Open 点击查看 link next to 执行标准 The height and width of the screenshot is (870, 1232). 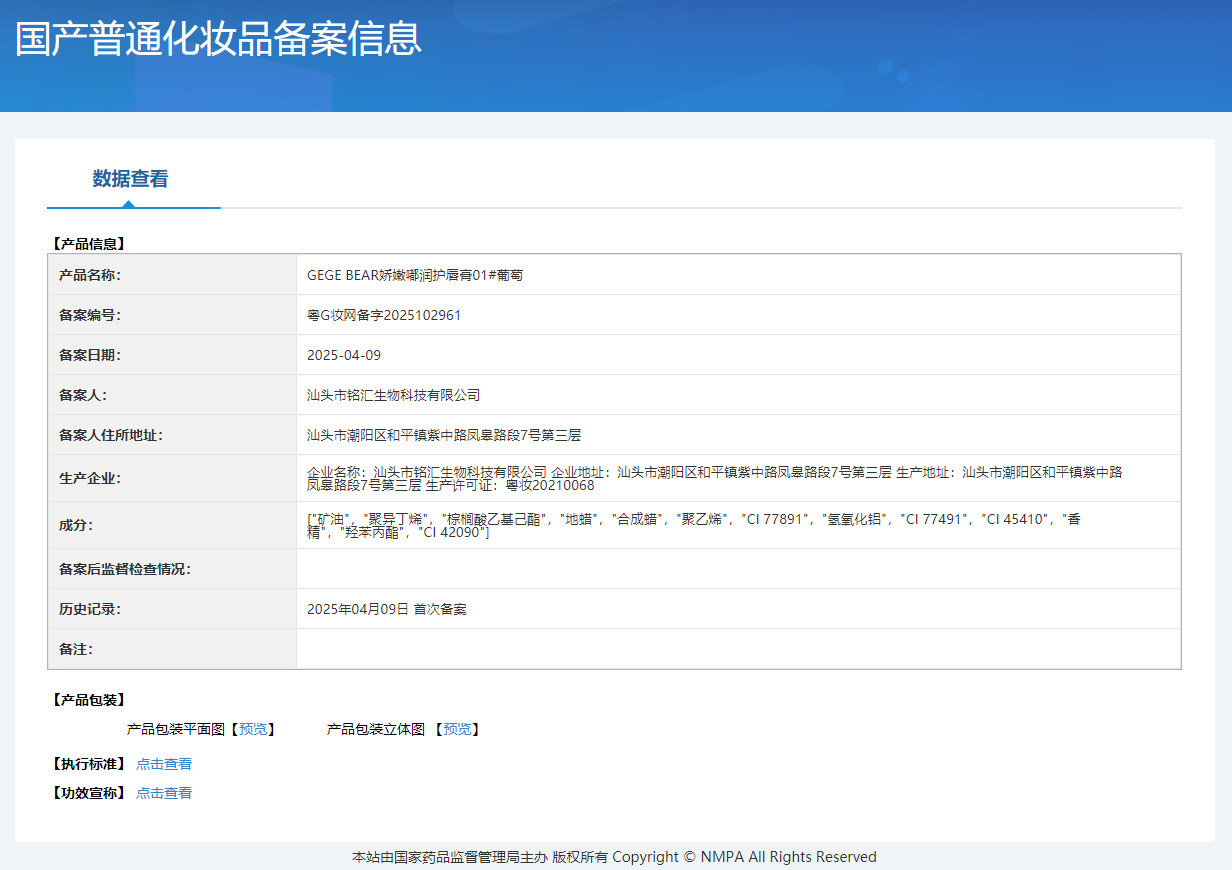(164, 764)
